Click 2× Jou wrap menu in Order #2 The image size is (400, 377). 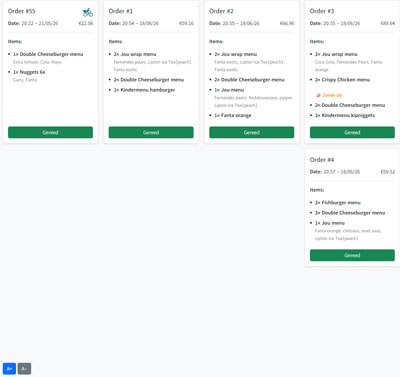pyautogui.click(x=236, y=54)
